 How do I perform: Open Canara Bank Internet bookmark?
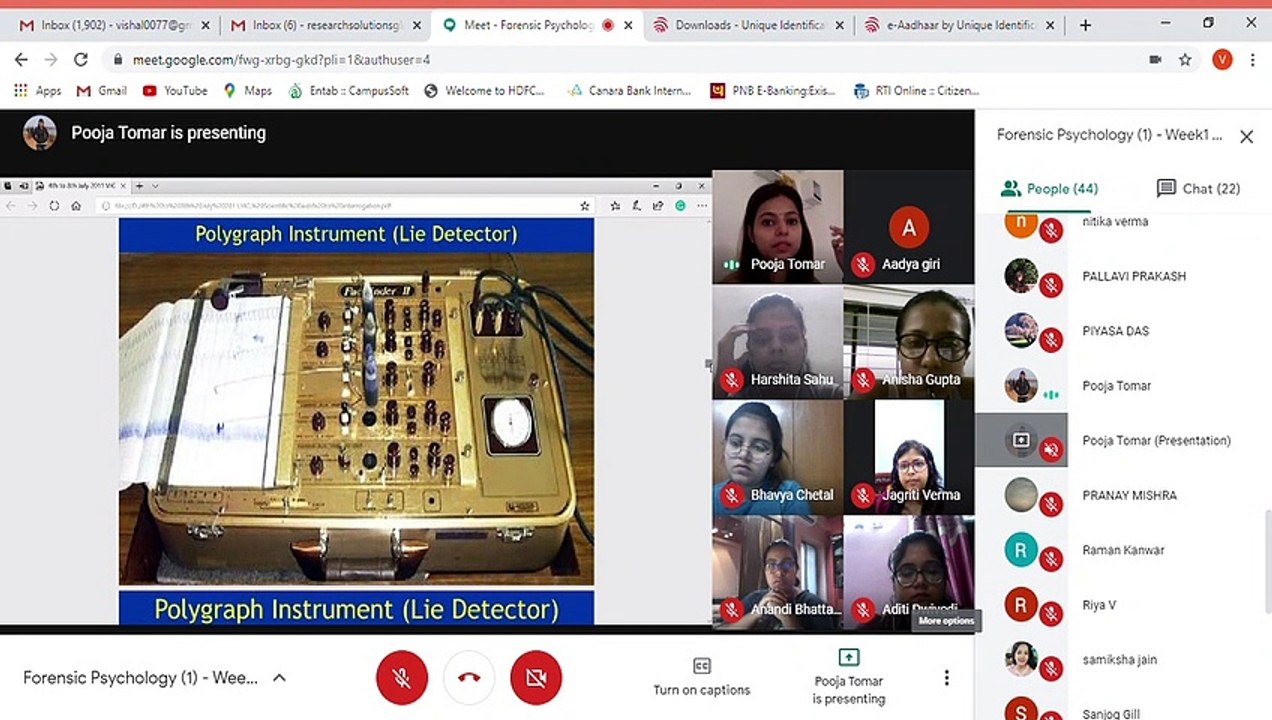(x=629, y=91)
